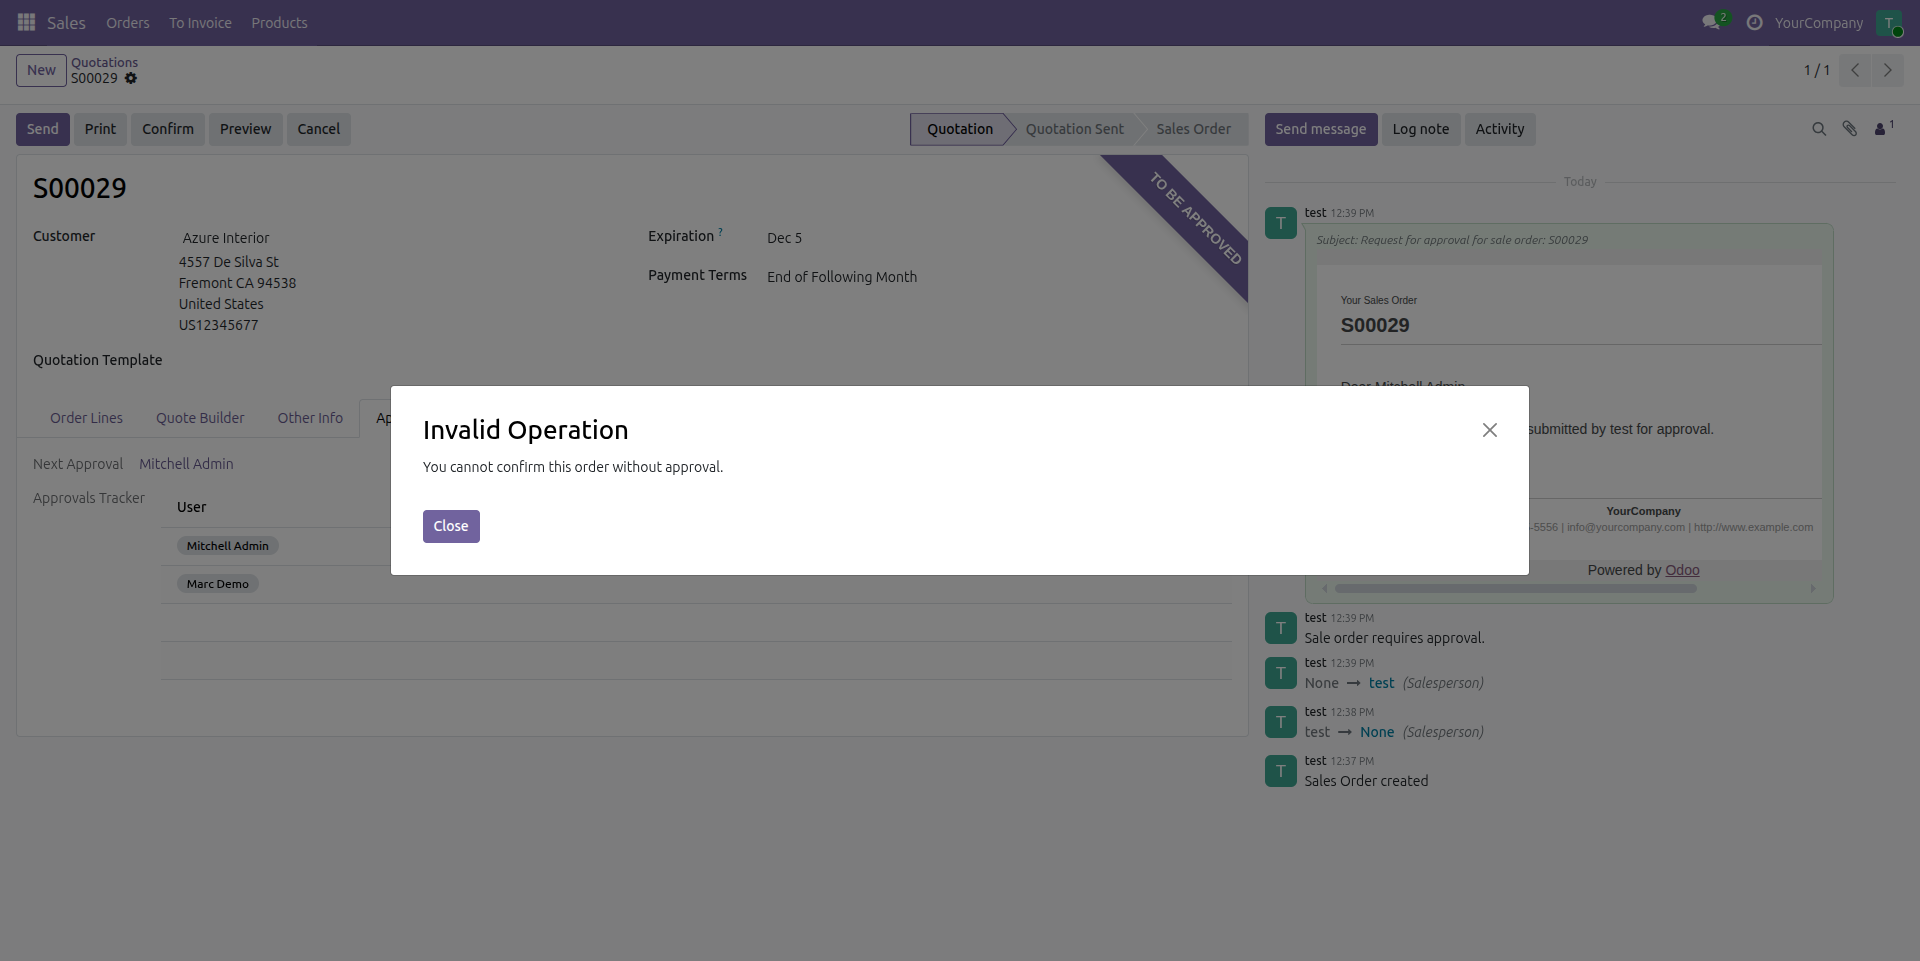
Task: Click the 1 / 1 pager counter
Action: click(1817, 70)
